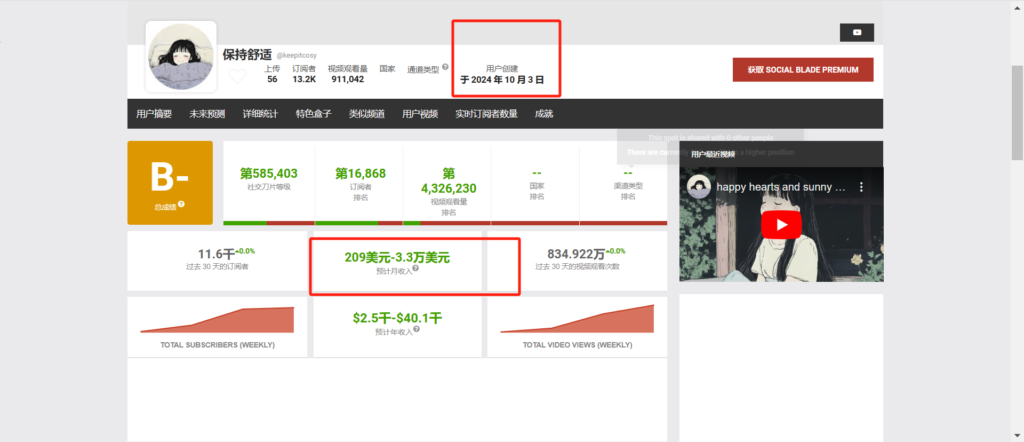Open the 成就 tab
Image resolution: width=1024 pixels, height=442 pixels.
click(x=543, y=114)
